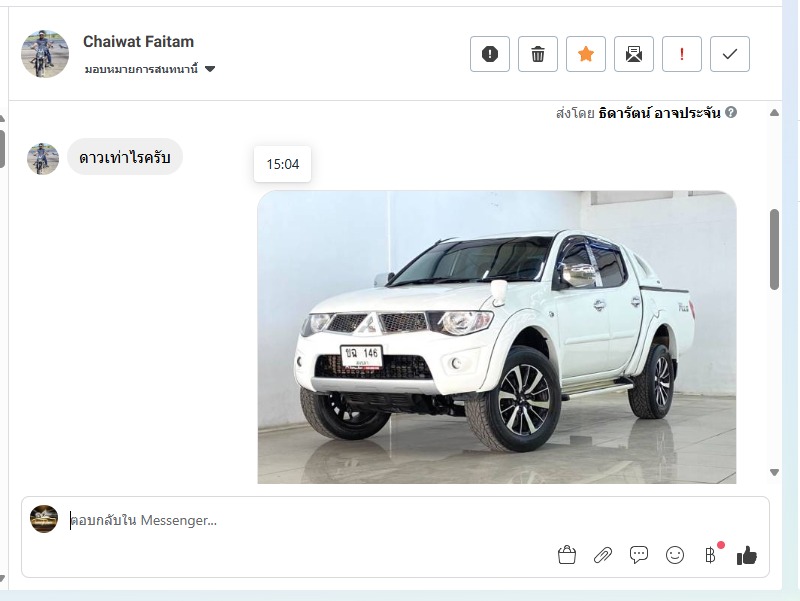Mark conversation as spam with octagon icon
The height and width of the screenshot is (601, 800).
coord(490,54)
